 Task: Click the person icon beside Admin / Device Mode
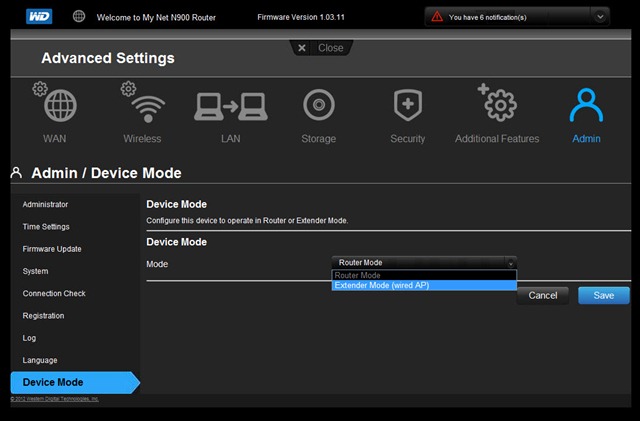click(16, 173)
